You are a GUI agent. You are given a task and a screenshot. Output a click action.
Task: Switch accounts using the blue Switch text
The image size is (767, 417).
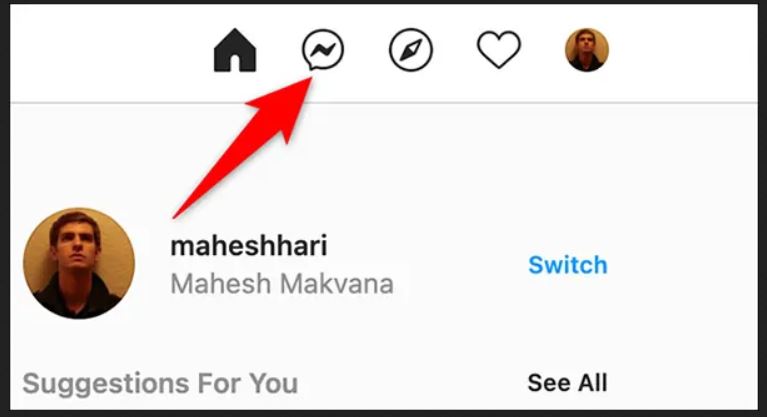tap(568, 265)
